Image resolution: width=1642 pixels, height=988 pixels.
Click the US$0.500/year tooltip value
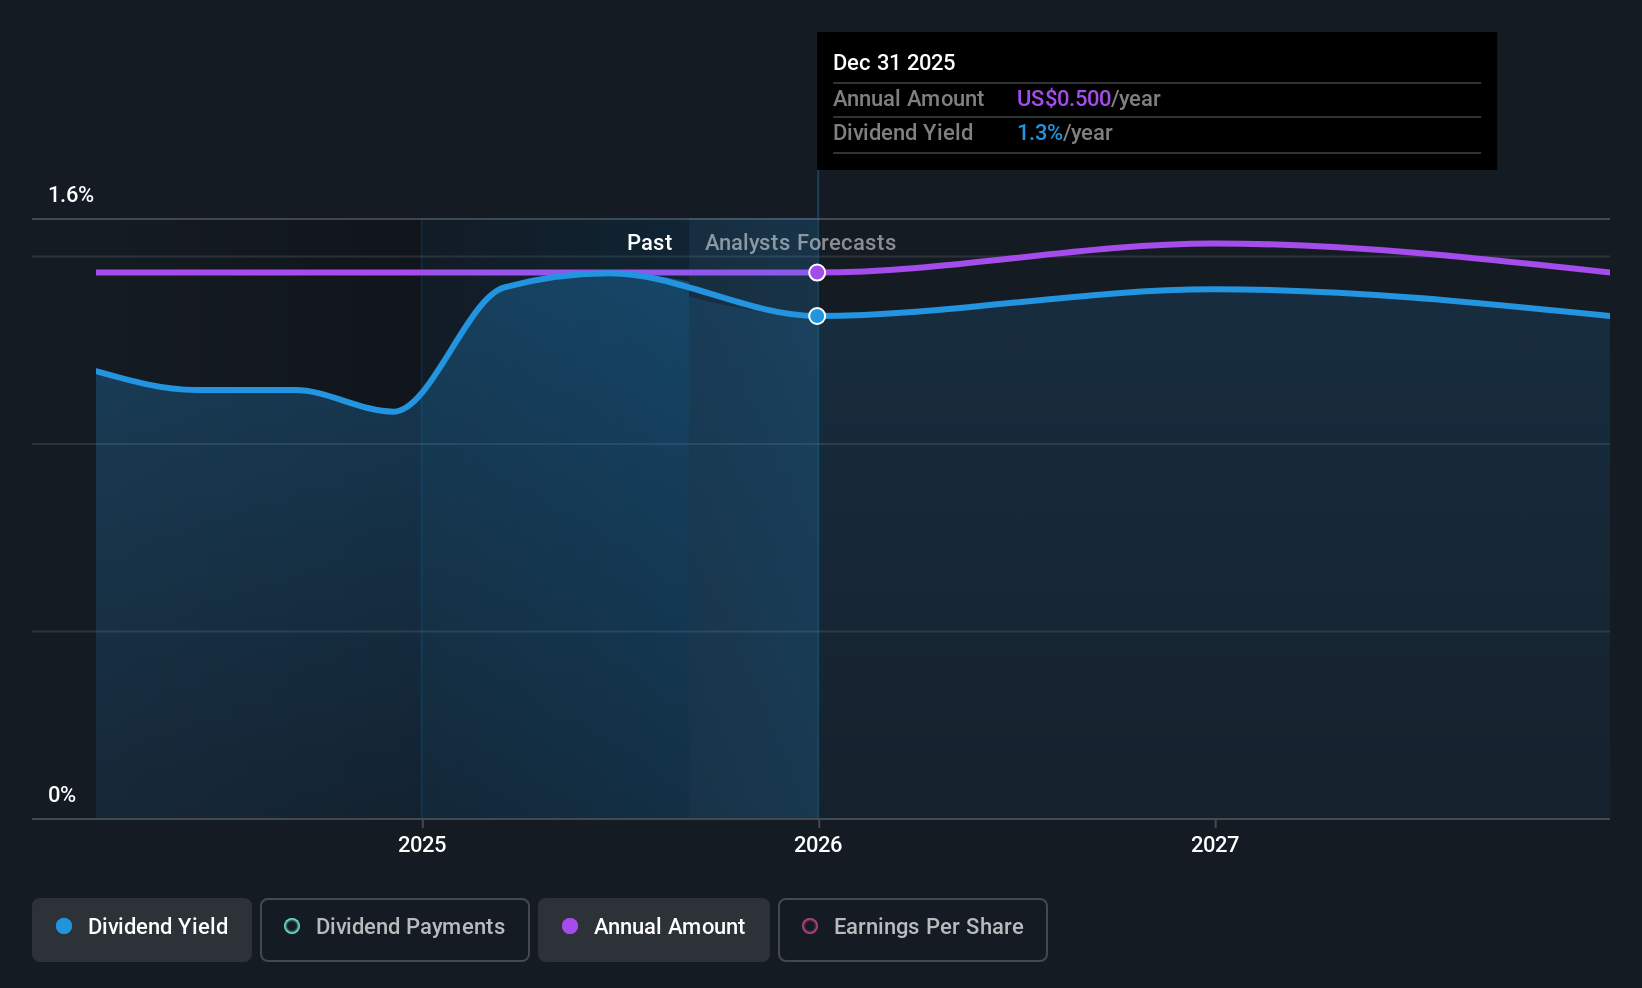point(1088,98)
